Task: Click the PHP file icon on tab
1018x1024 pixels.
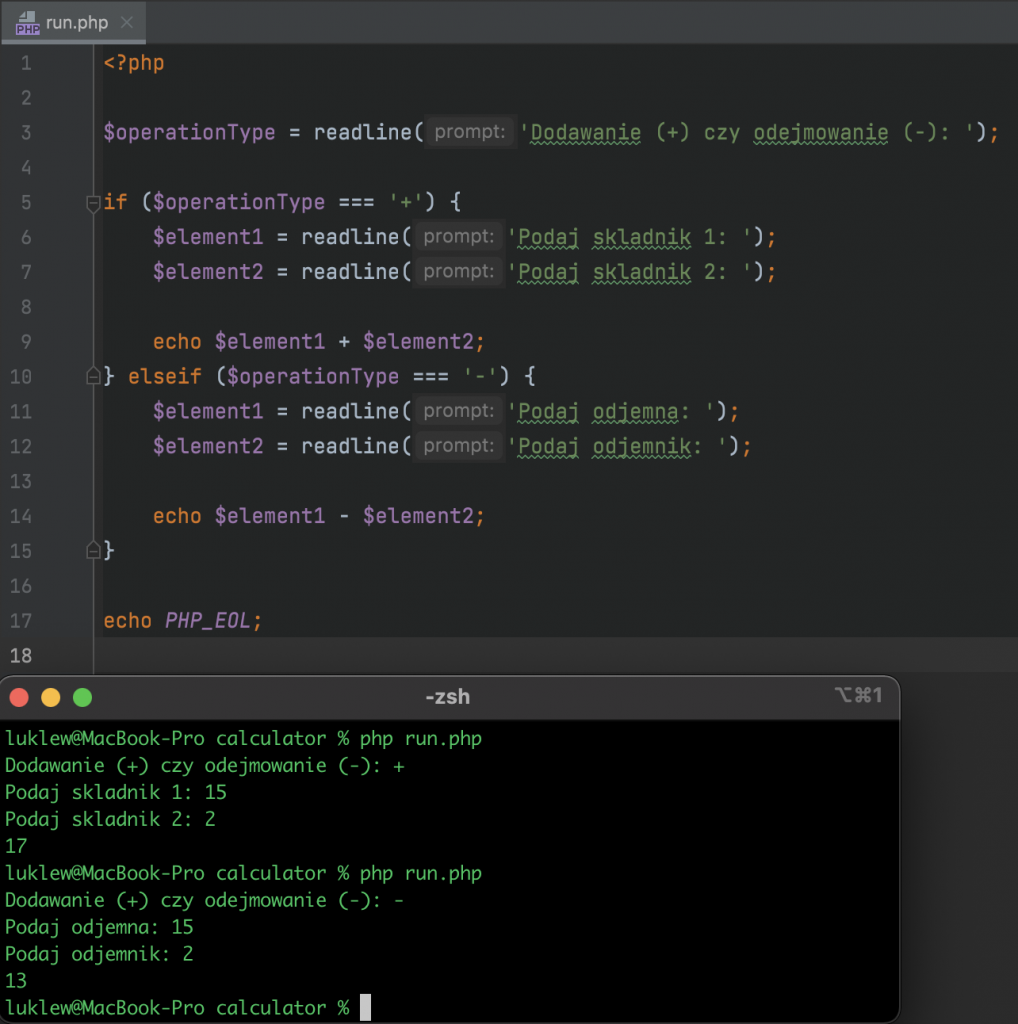Action: pyautogui.click(x=27, y=23)
